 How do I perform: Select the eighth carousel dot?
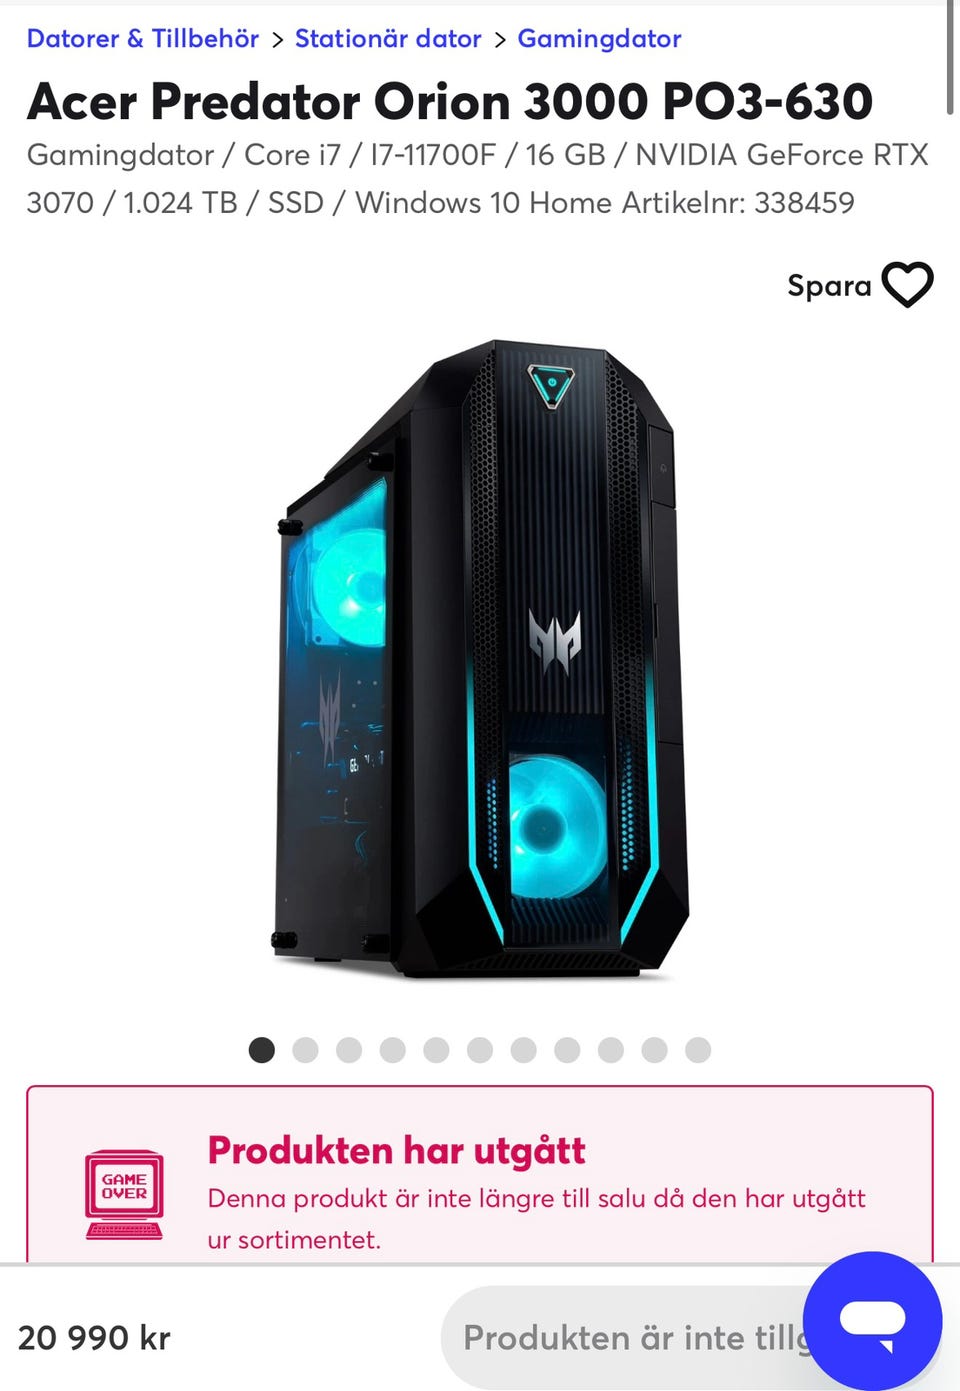pyautogui.click(x=567, y=1050)
